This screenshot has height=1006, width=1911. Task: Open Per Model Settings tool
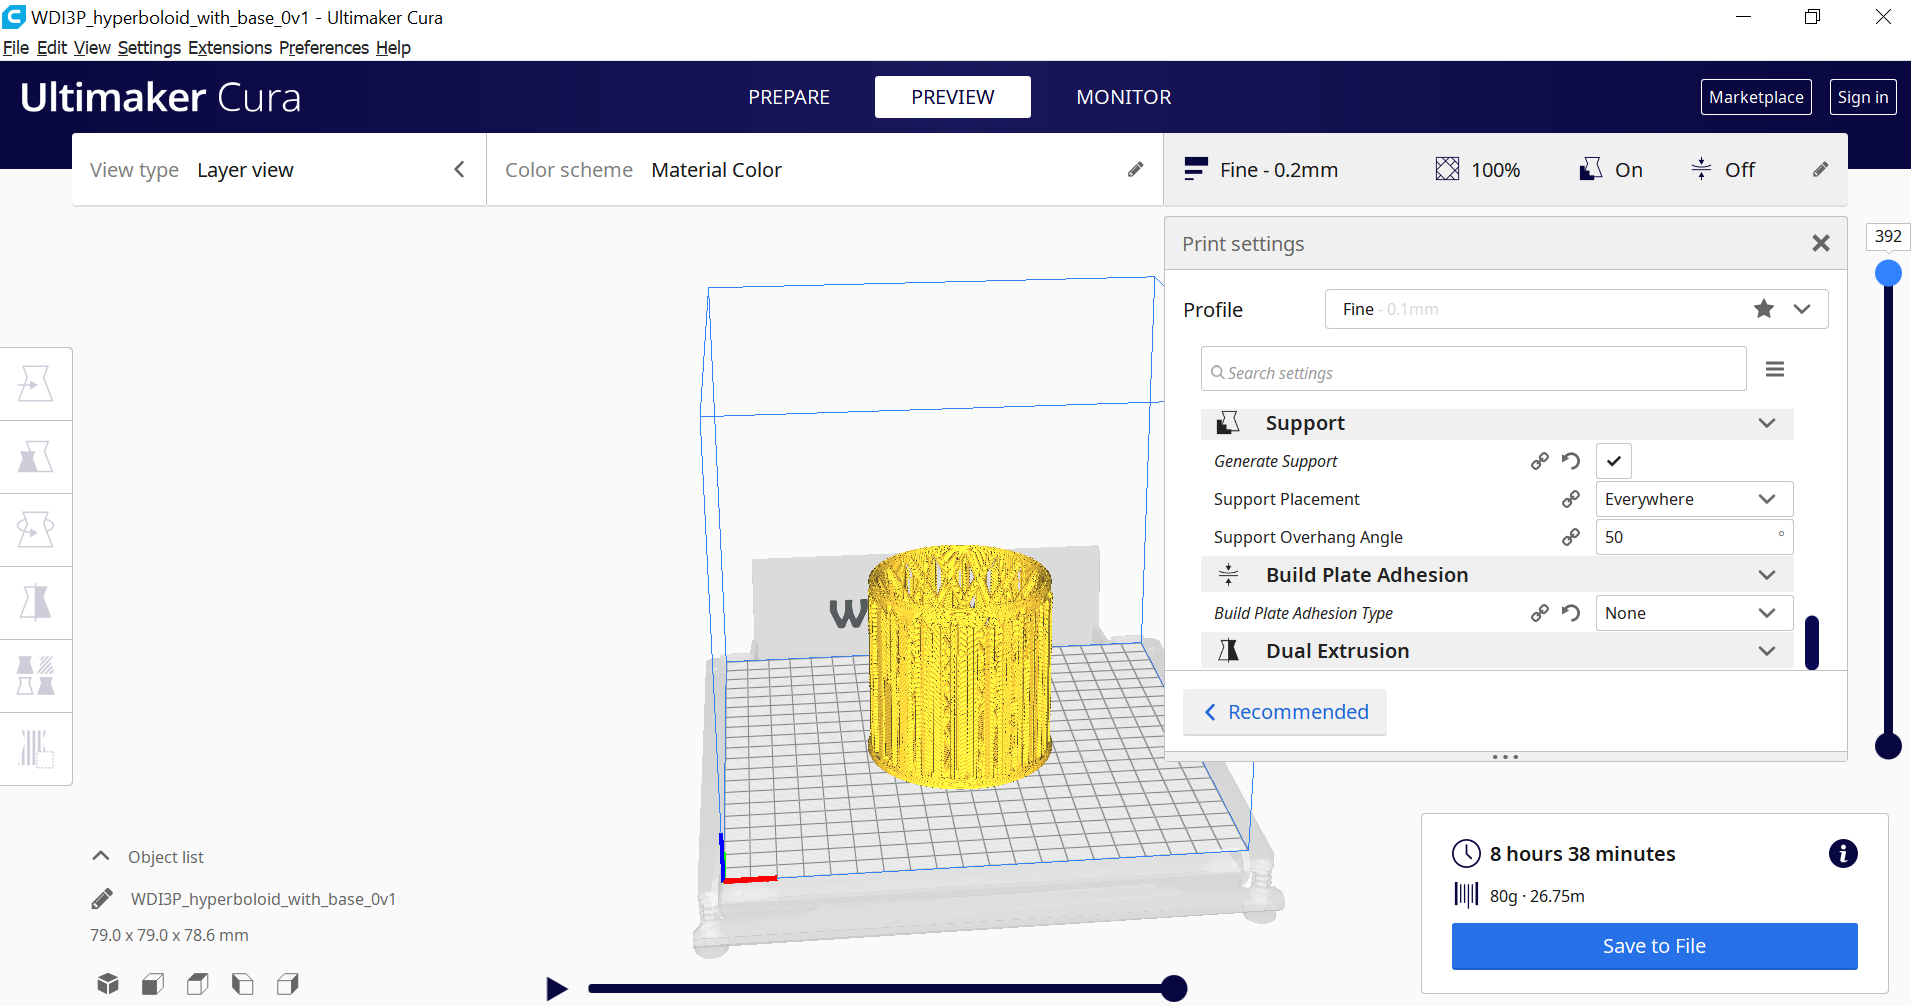pos(36,676)
